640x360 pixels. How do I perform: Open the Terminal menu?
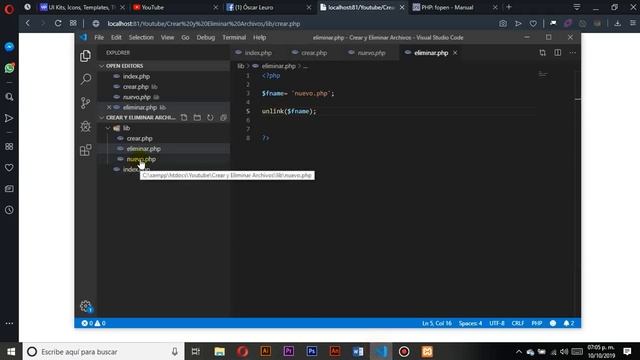[x=234, y=37]
